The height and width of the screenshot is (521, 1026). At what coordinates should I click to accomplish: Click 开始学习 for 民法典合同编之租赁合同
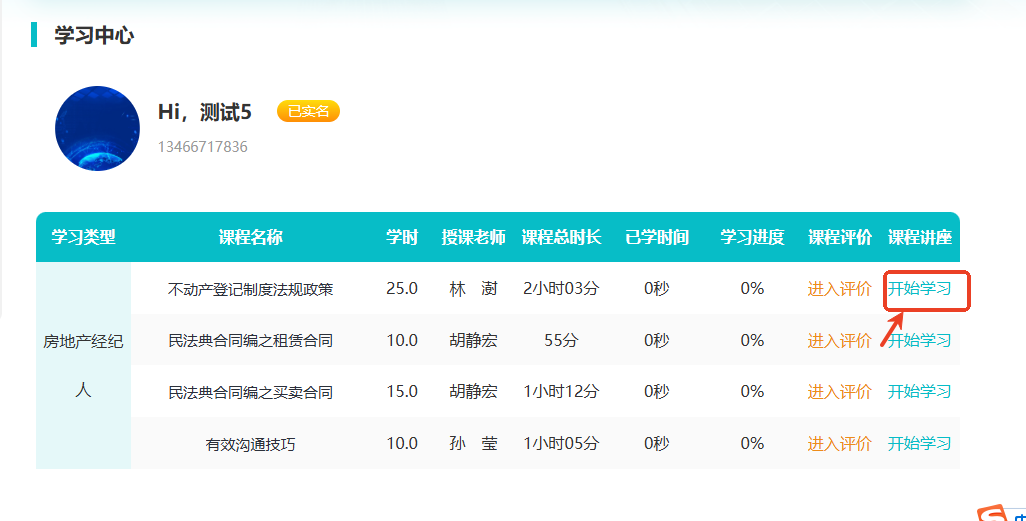[919, 340]
